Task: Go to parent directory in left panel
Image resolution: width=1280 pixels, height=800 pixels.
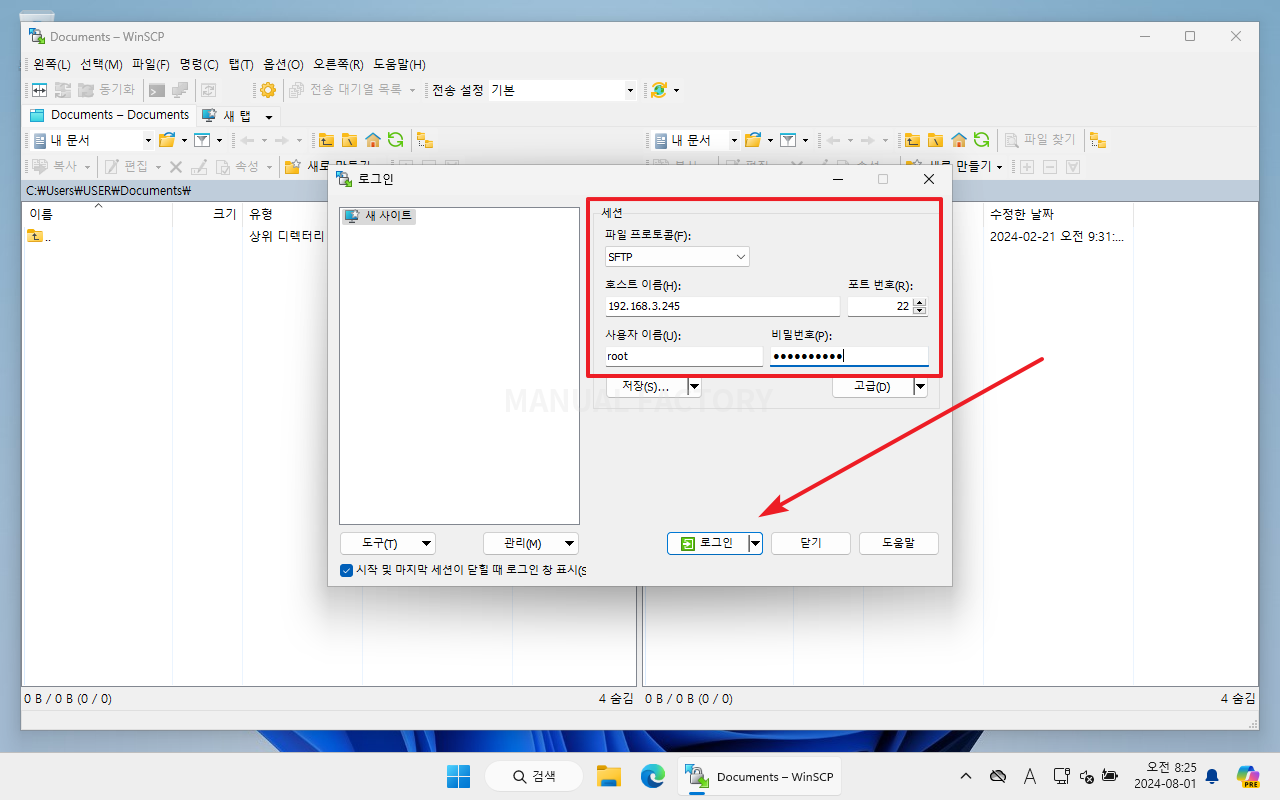Action: [326, 140]
